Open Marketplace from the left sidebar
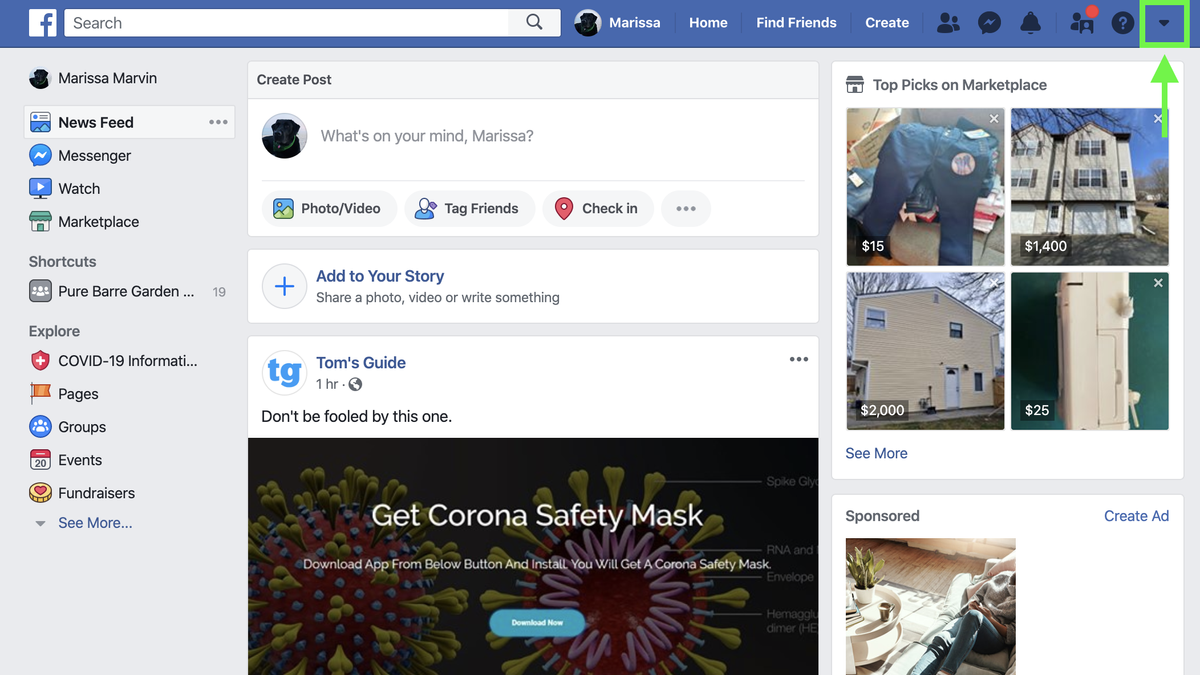1200x675 pixels. click(x=96, y=221)
